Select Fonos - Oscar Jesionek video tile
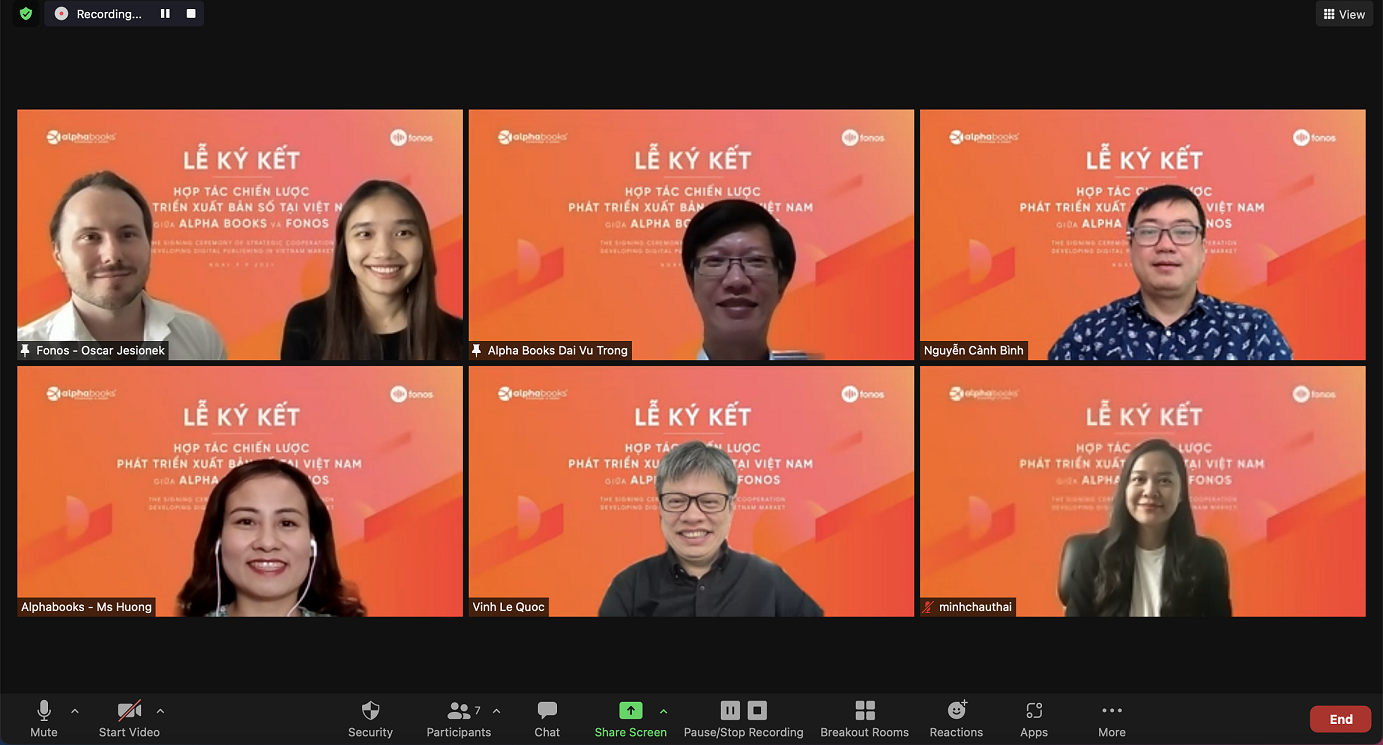The width and height of the screenshot is (1383, 745). tap(240, 235)
